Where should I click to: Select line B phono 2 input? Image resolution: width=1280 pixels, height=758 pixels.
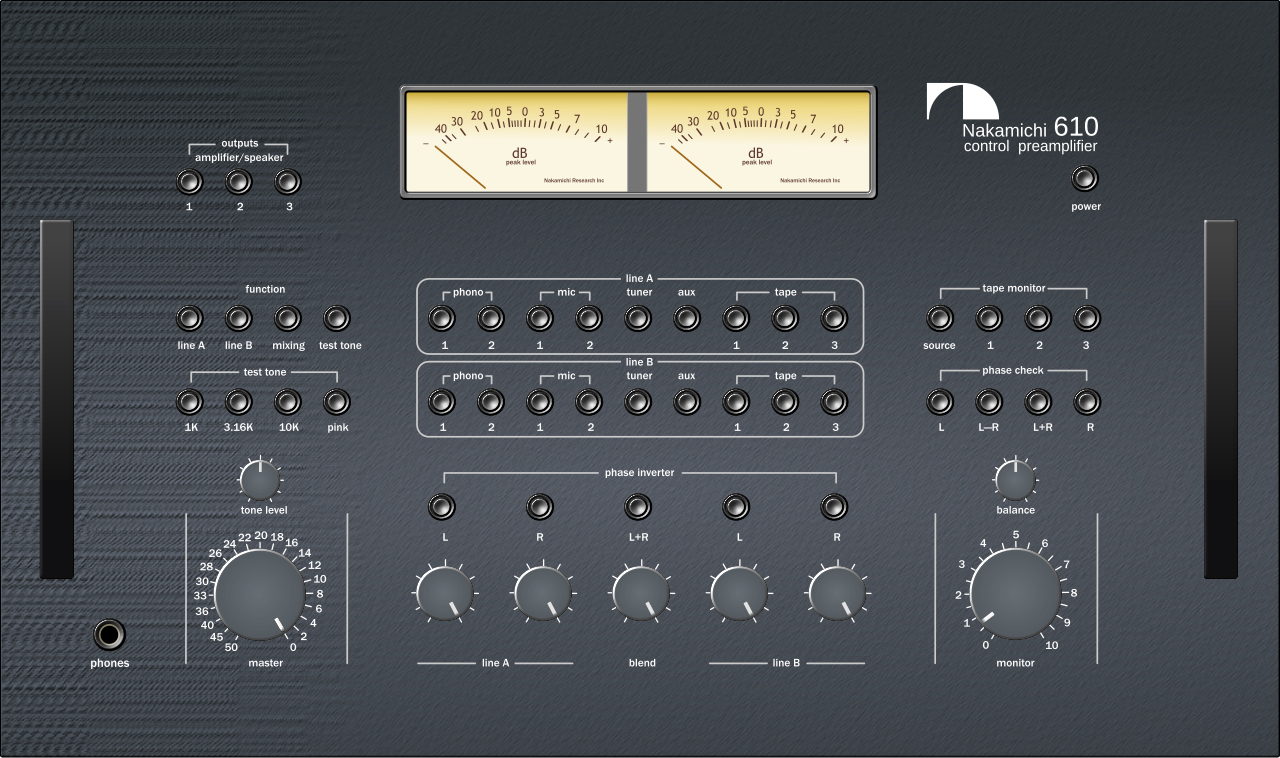click(x=490, y=402)
